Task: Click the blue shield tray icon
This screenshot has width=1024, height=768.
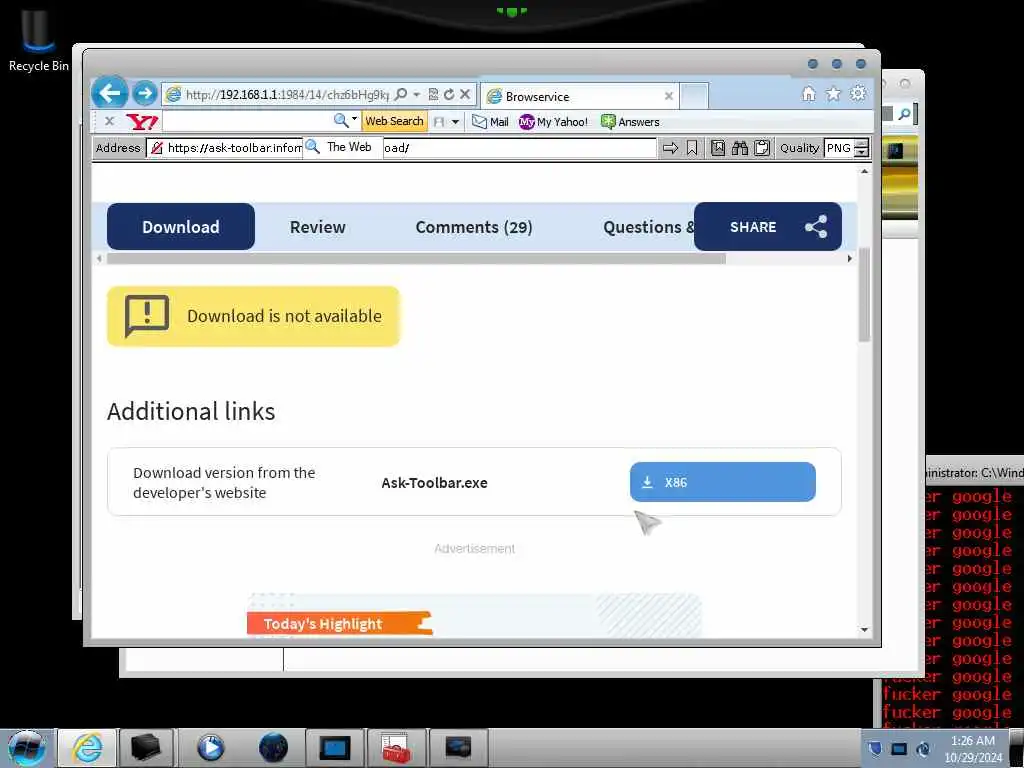Action: point(875,748)
